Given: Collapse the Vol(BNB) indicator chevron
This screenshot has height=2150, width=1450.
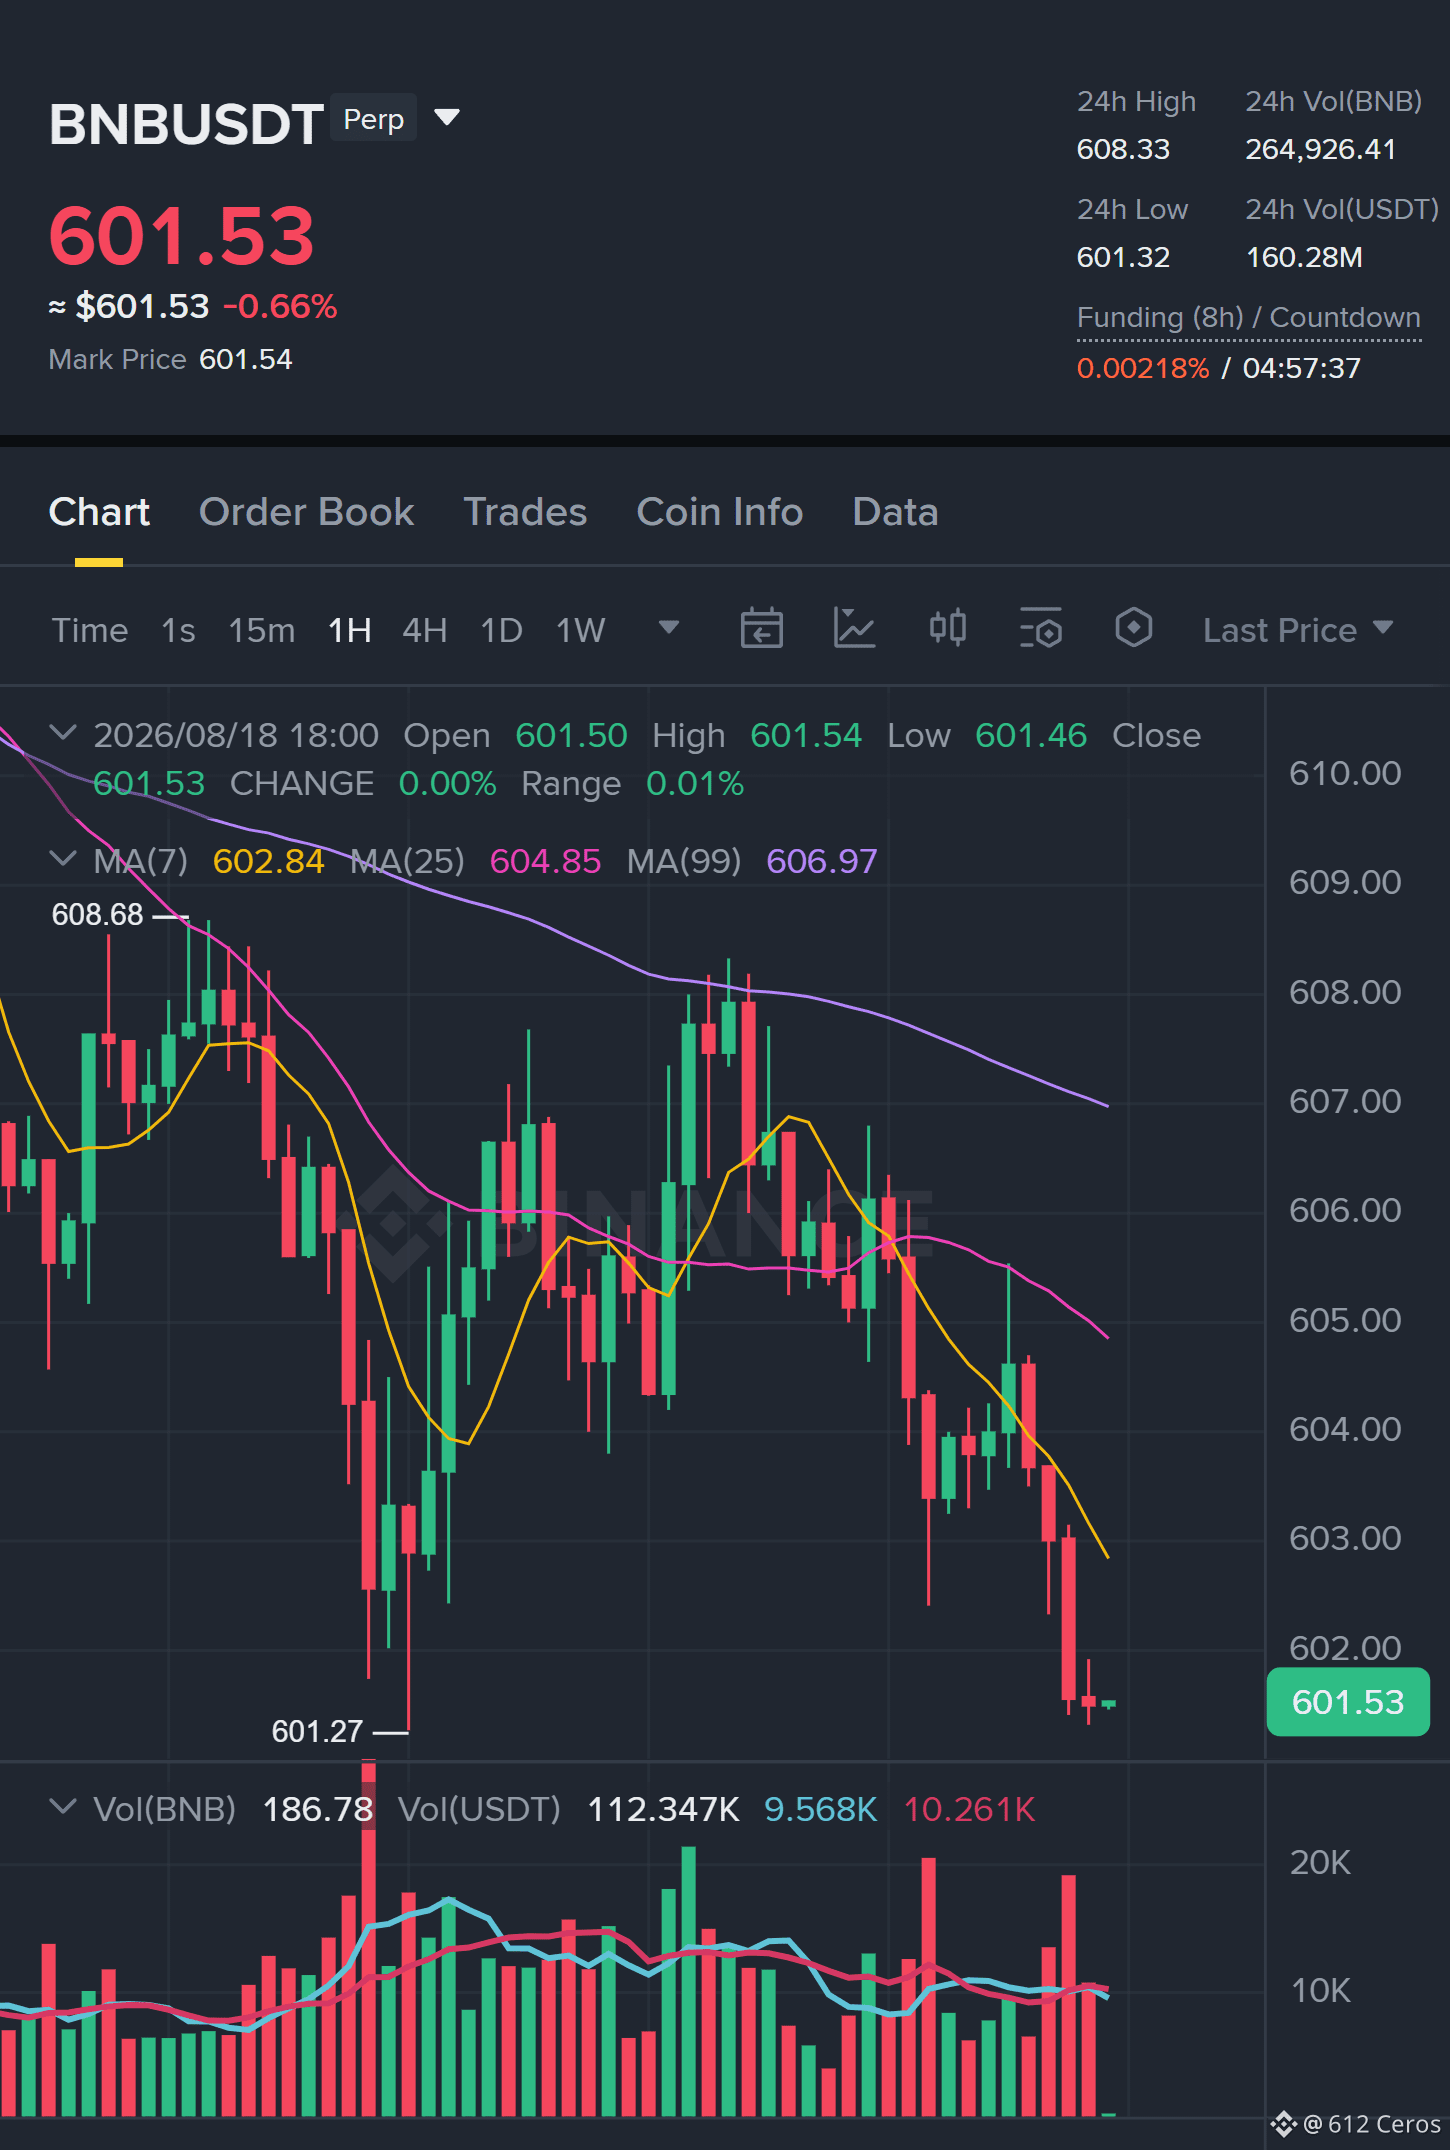Looking at the screenshot, I should [63, 1807].
